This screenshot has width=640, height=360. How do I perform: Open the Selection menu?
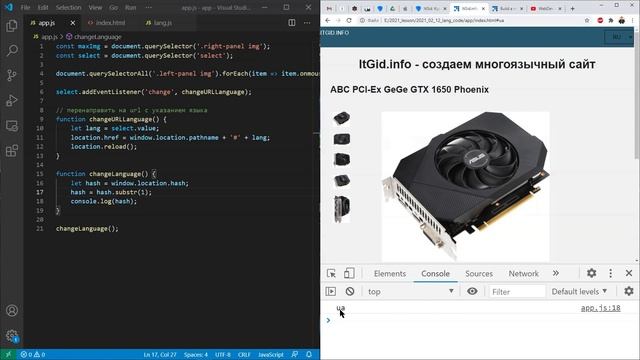click(68, 7)
